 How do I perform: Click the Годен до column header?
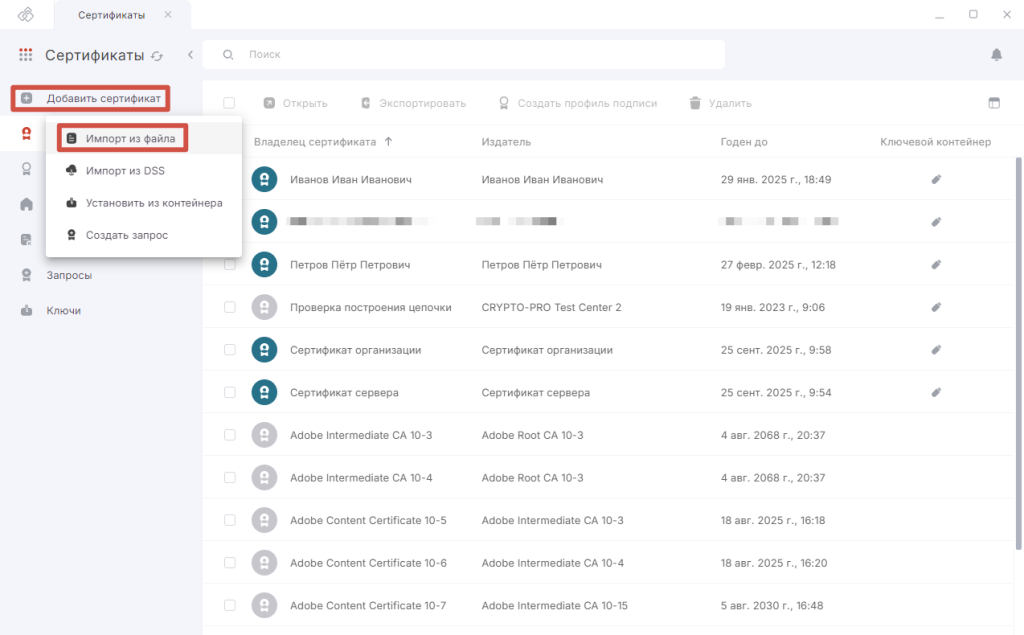tap(744, 142)
